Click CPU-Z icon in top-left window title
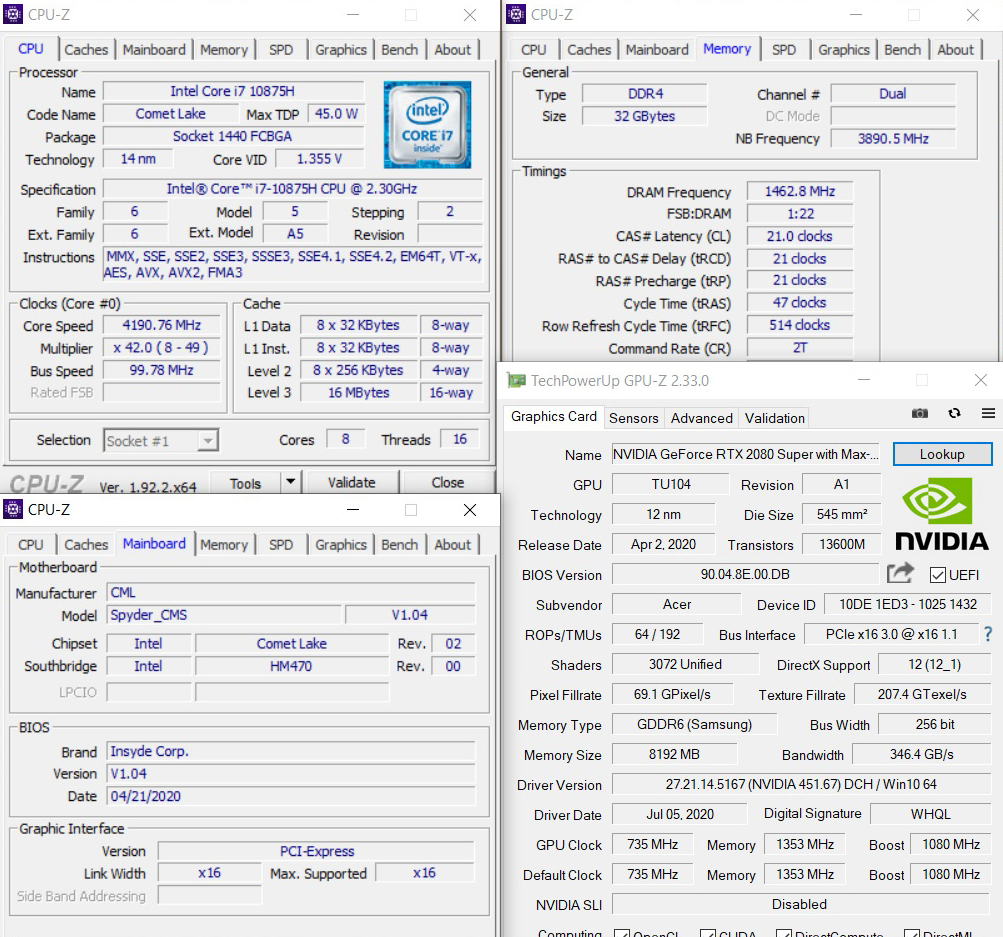The height and width of the screenshot is (937, 1003). click(x=13, y=14)
